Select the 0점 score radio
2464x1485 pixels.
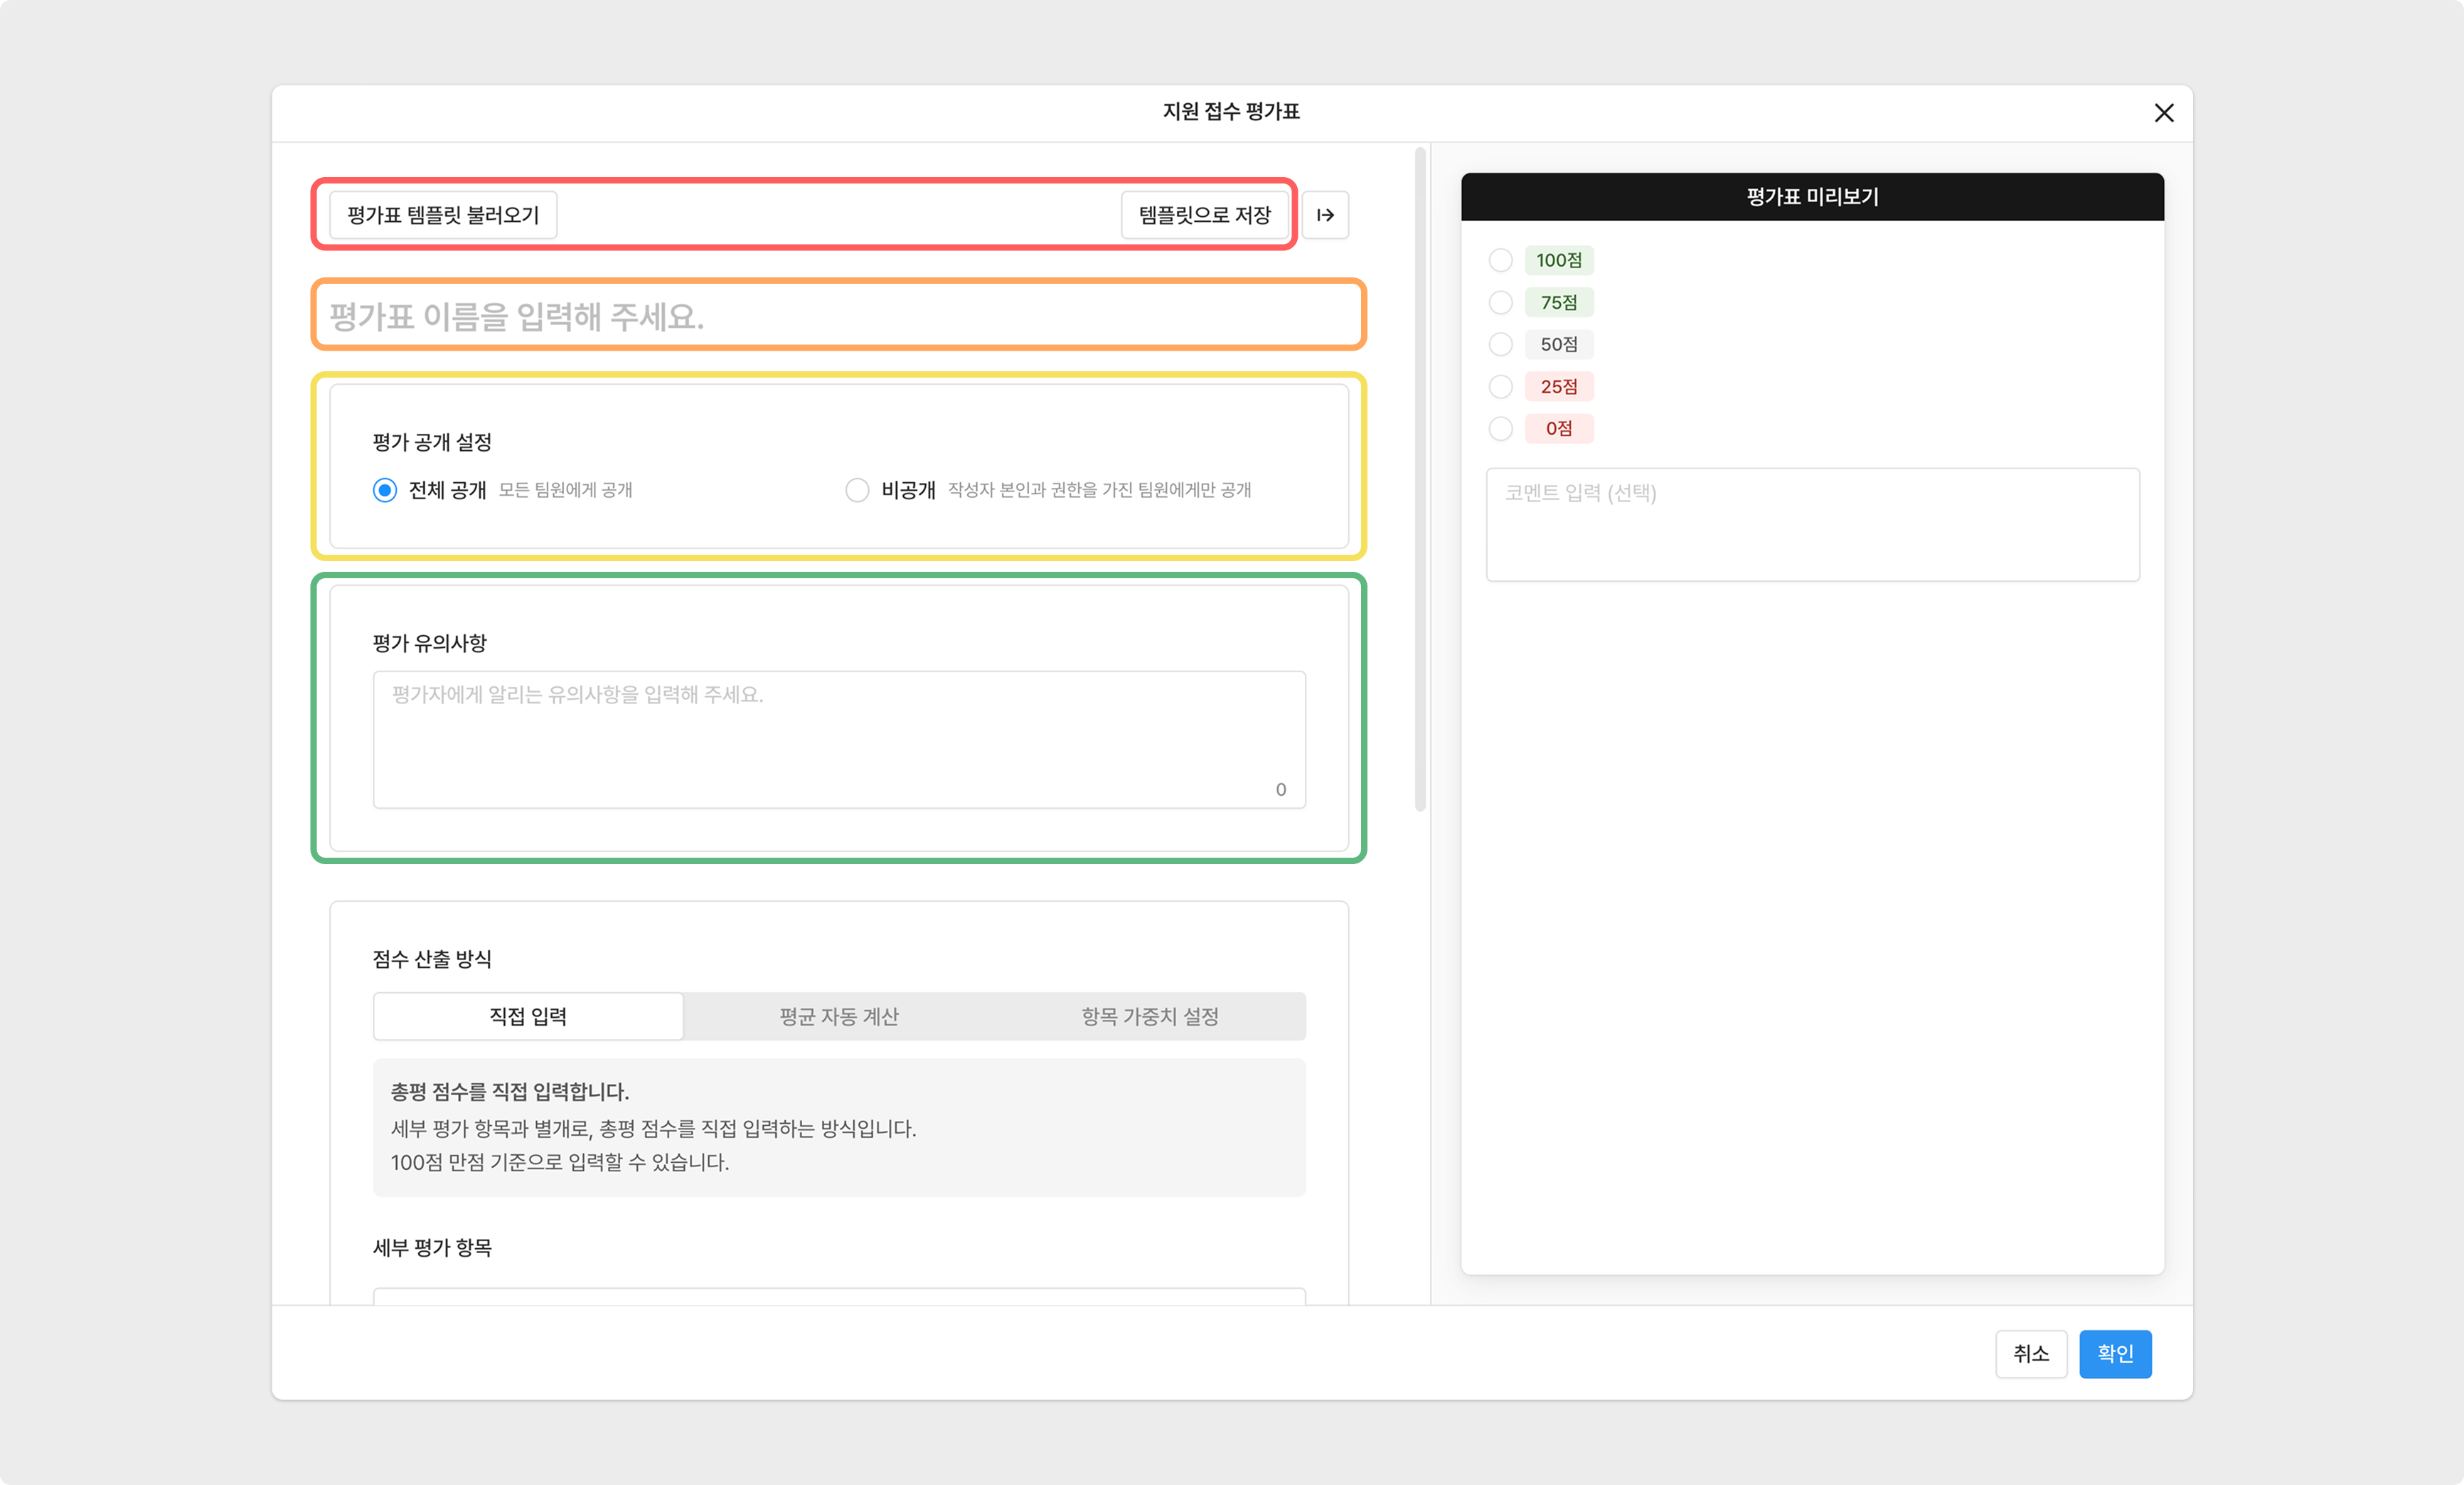[1500, 429]
